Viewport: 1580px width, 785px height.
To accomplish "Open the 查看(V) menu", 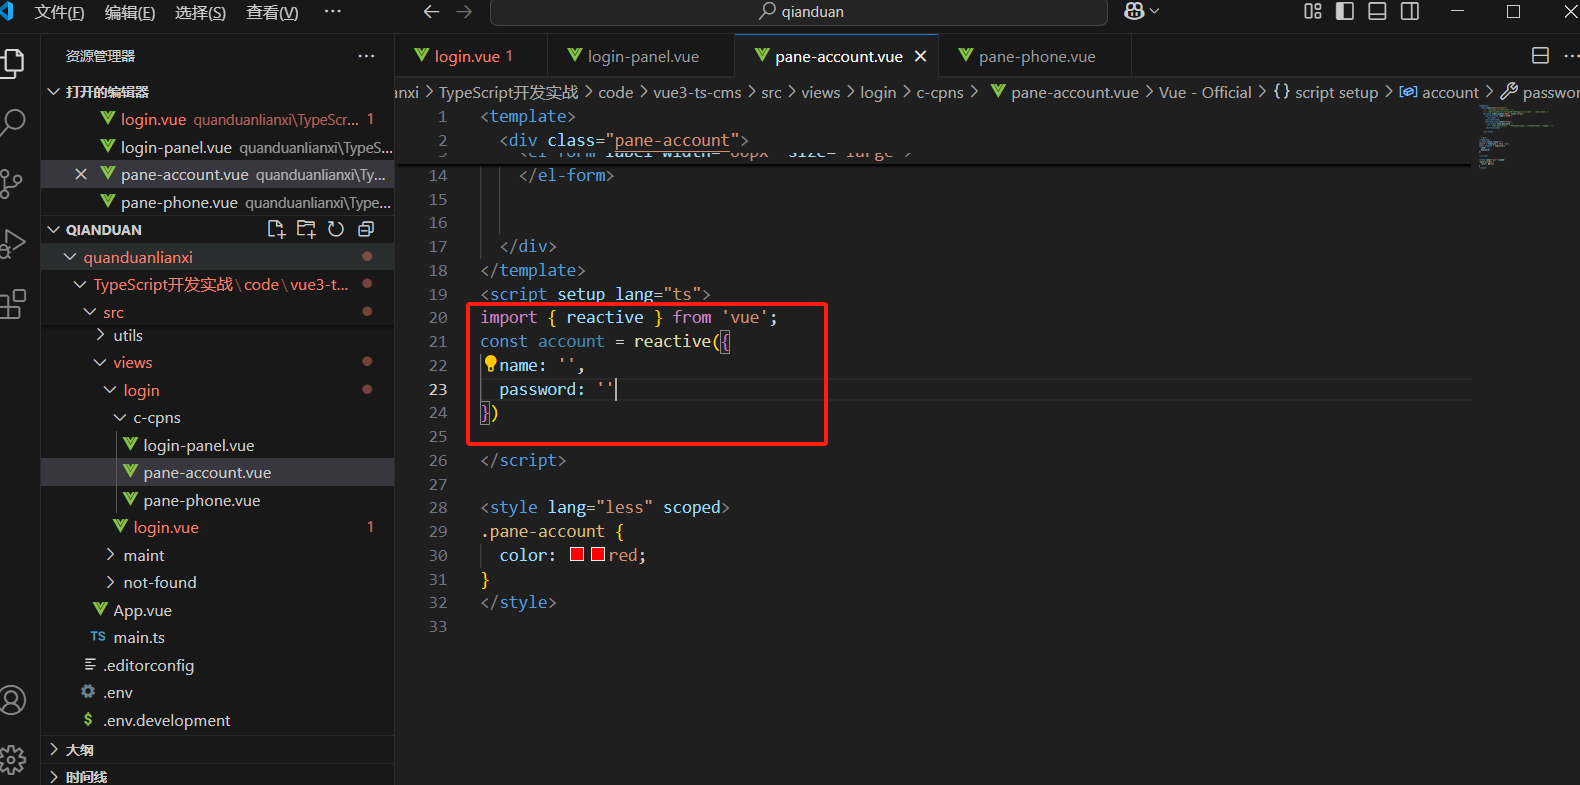I will pos(272,12).
